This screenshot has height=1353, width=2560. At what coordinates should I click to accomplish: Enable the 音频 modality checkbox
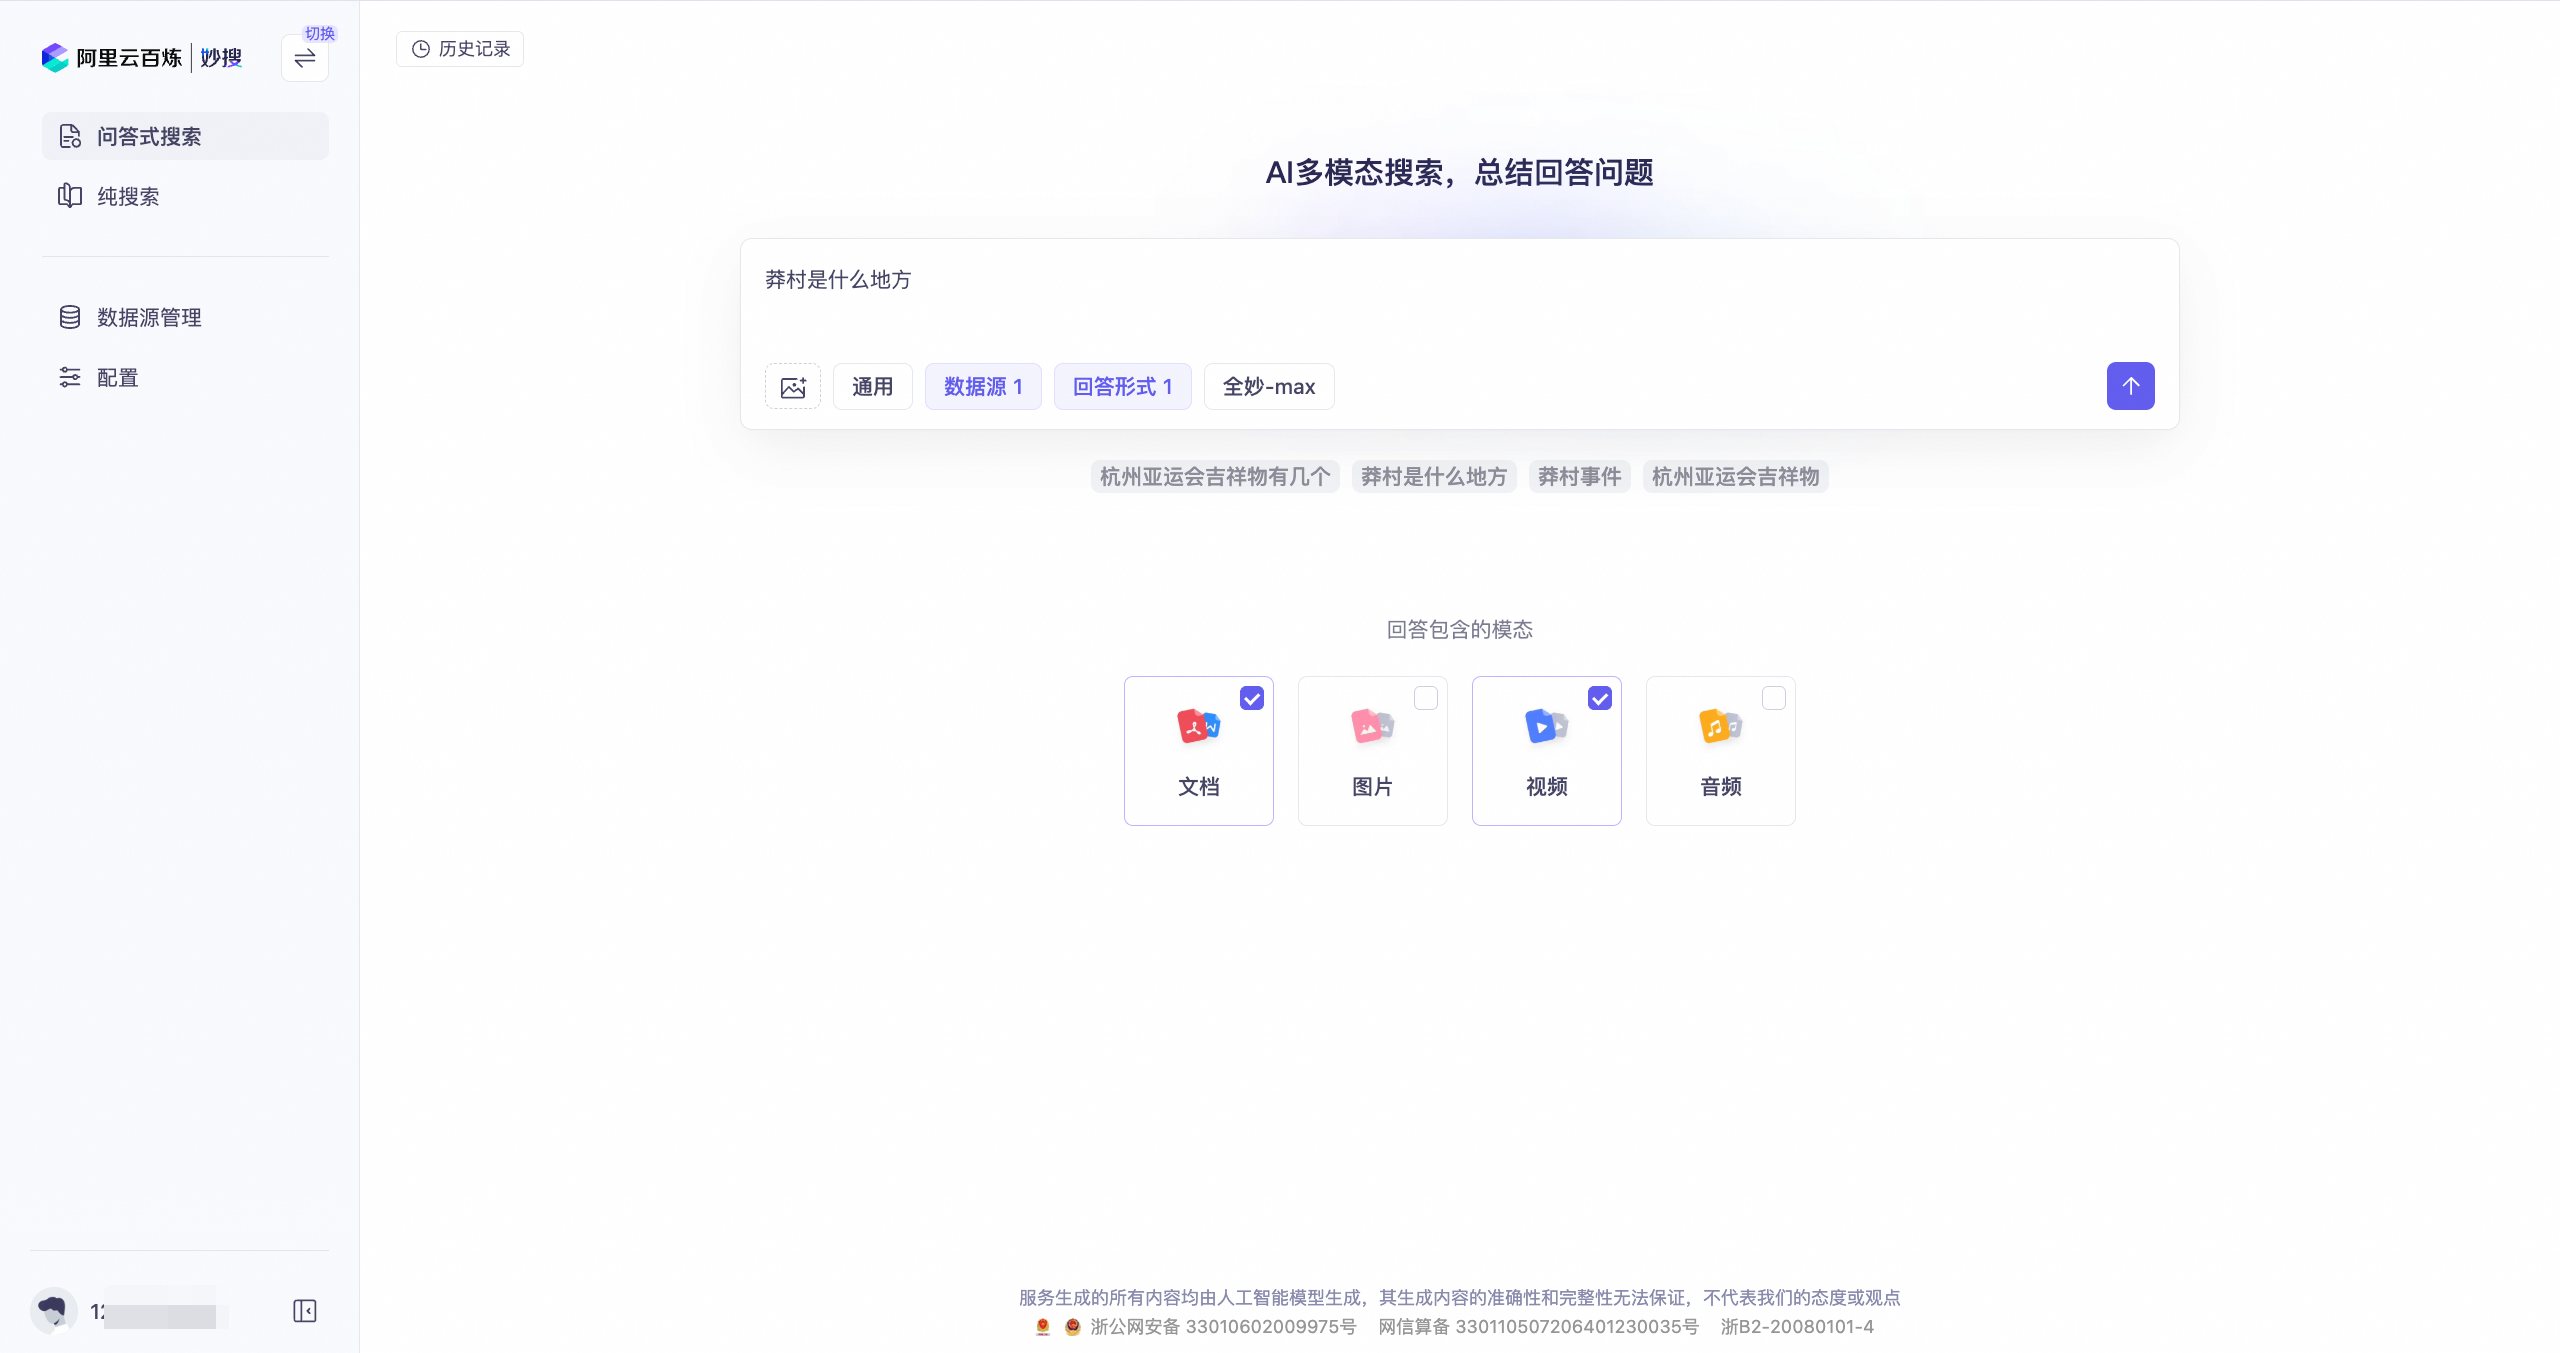pos(1774,698)
